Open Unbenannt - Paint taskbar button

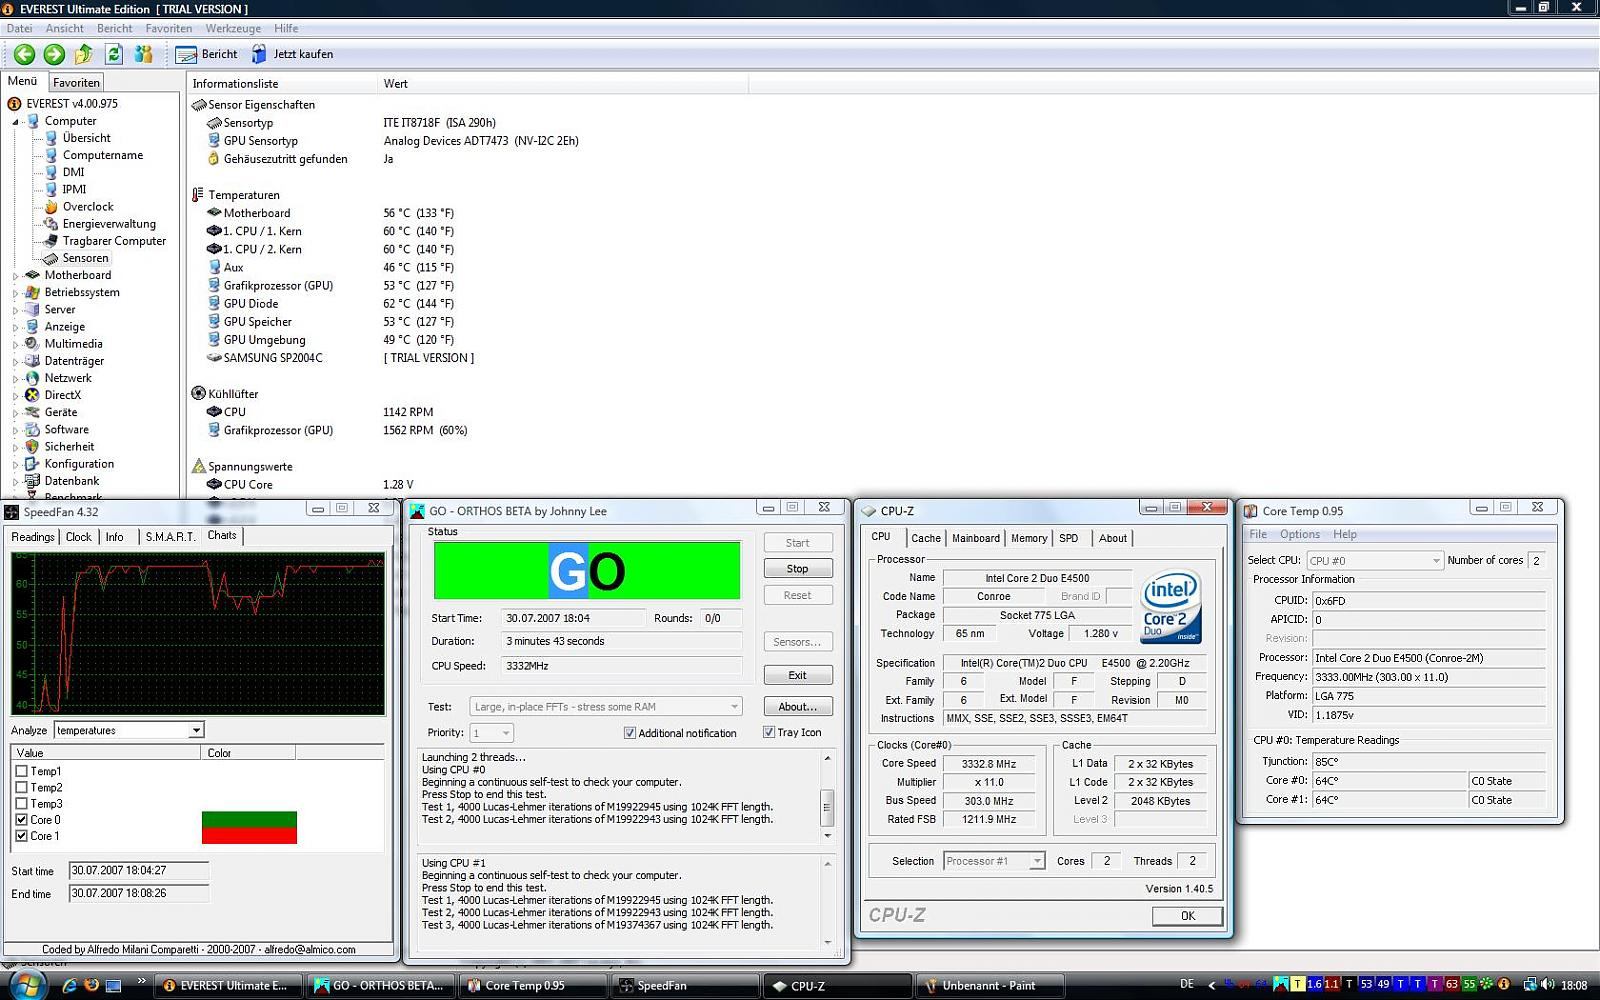coord(988,986)
